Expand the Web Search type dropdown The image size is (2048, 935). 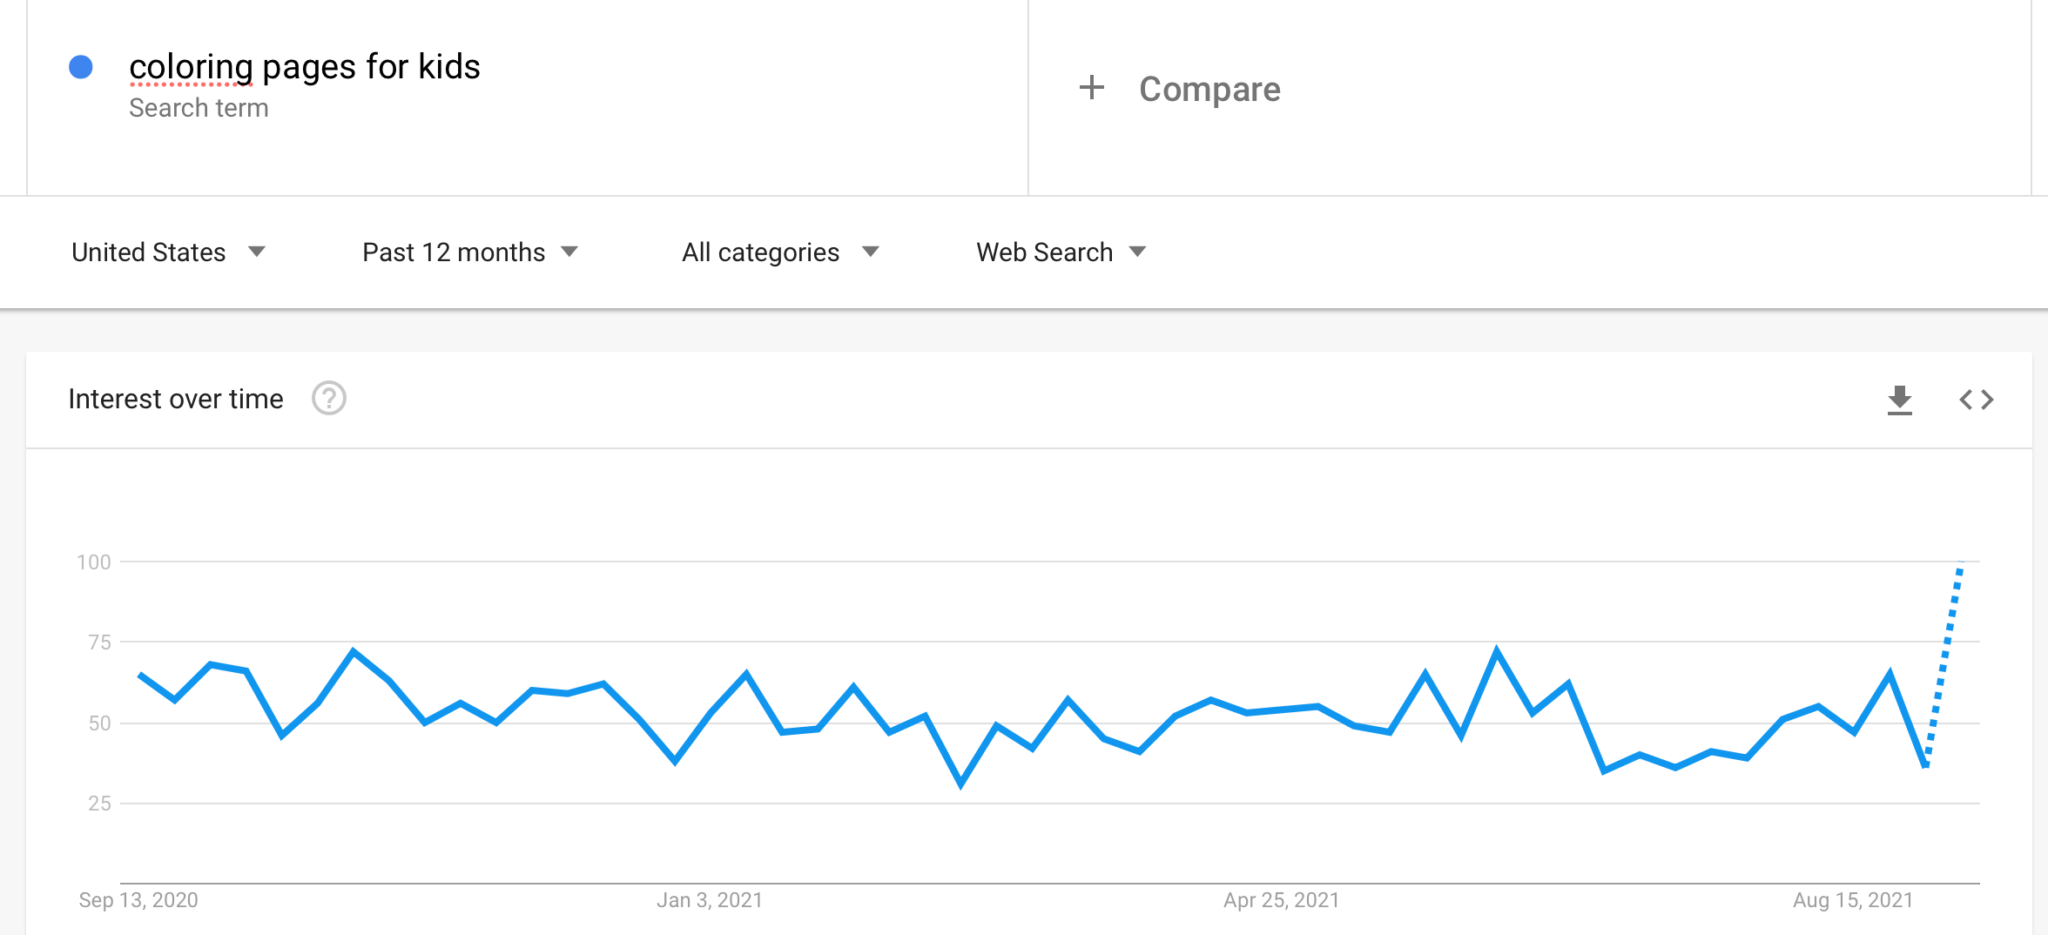tap(1061, 252)
